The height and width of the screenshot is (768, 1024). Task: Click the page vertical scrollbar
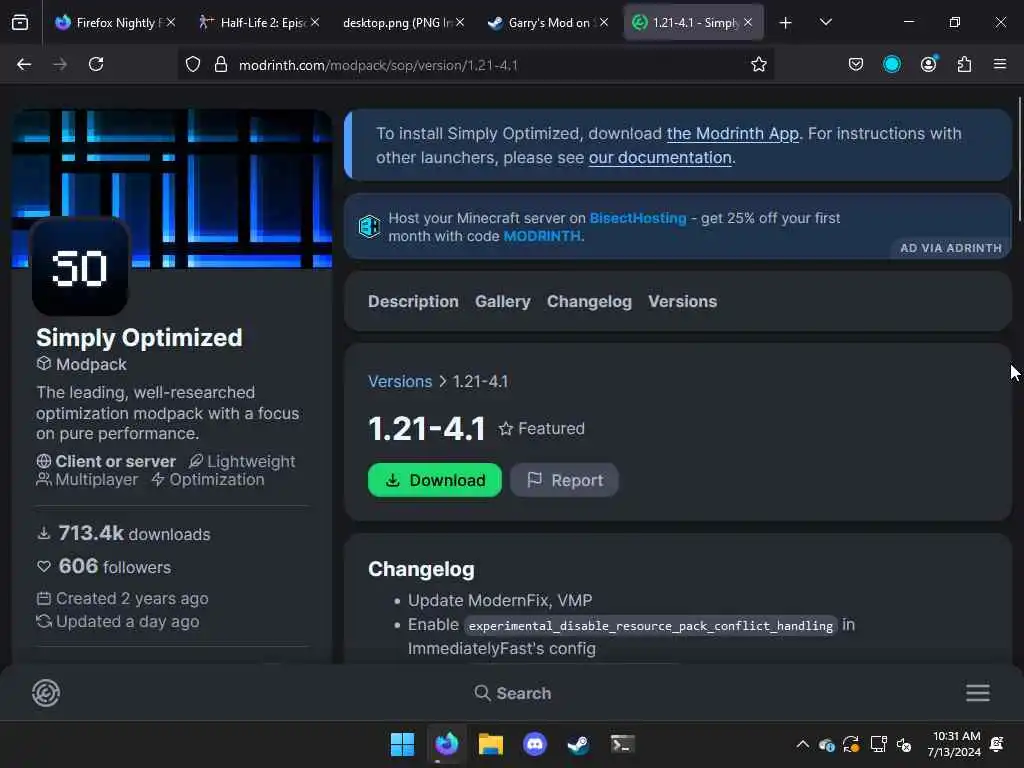[1019, 159]
